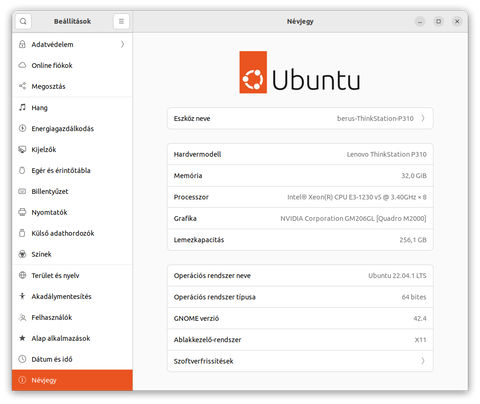Click the color wheel icon beside Színek
The width and height of the screenshot is (480, 404).
coord(22,254)
